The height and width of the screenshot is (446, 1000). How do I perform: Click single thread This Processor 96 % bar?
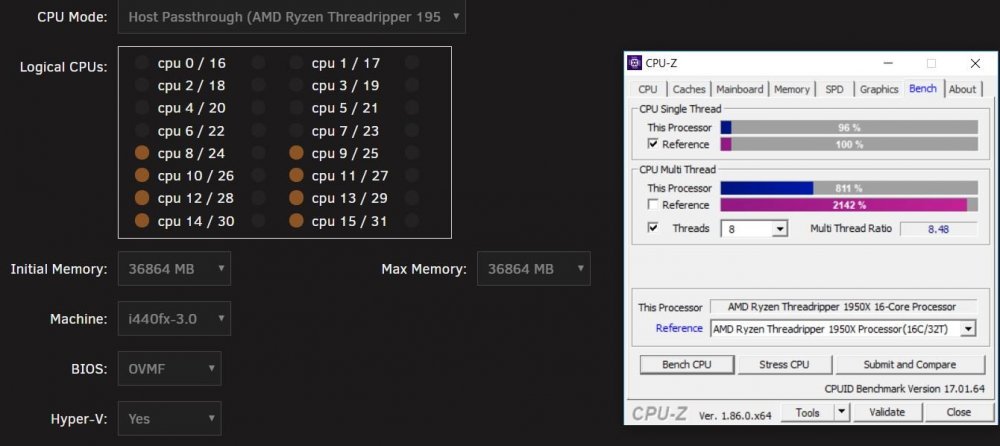(x=849, y=128)
